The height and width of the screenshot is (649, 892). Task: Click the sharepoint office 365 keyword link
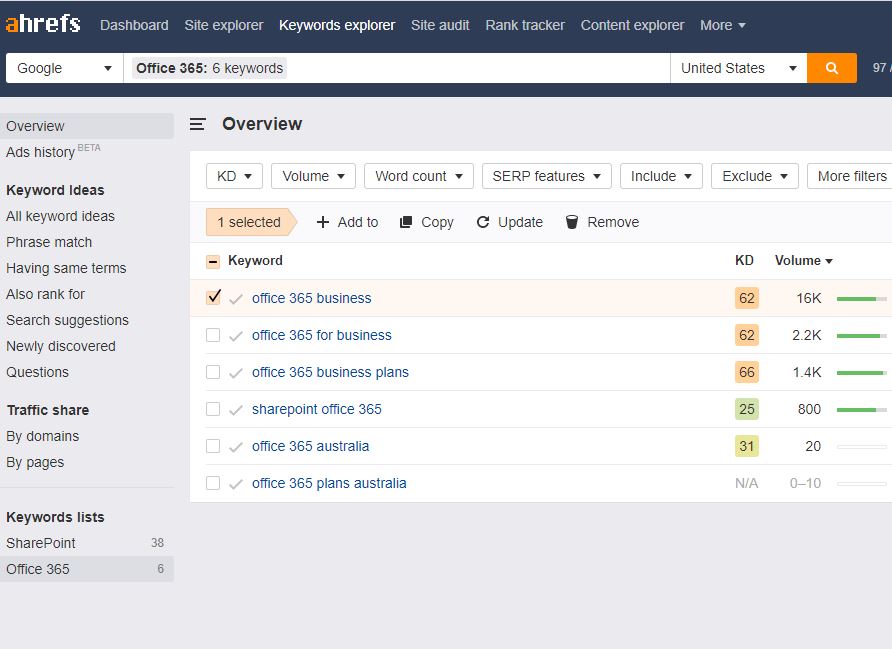click(x=317, y=409)
